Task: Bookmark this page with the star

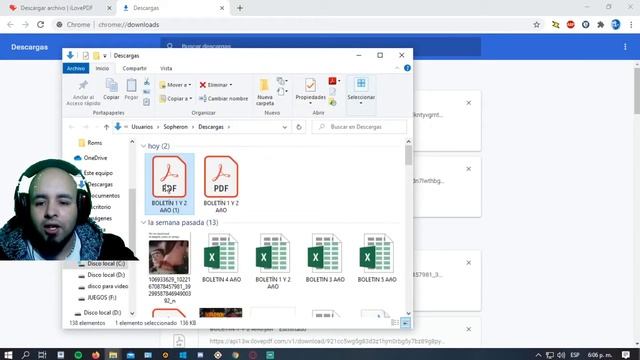Action: [536, 24]
